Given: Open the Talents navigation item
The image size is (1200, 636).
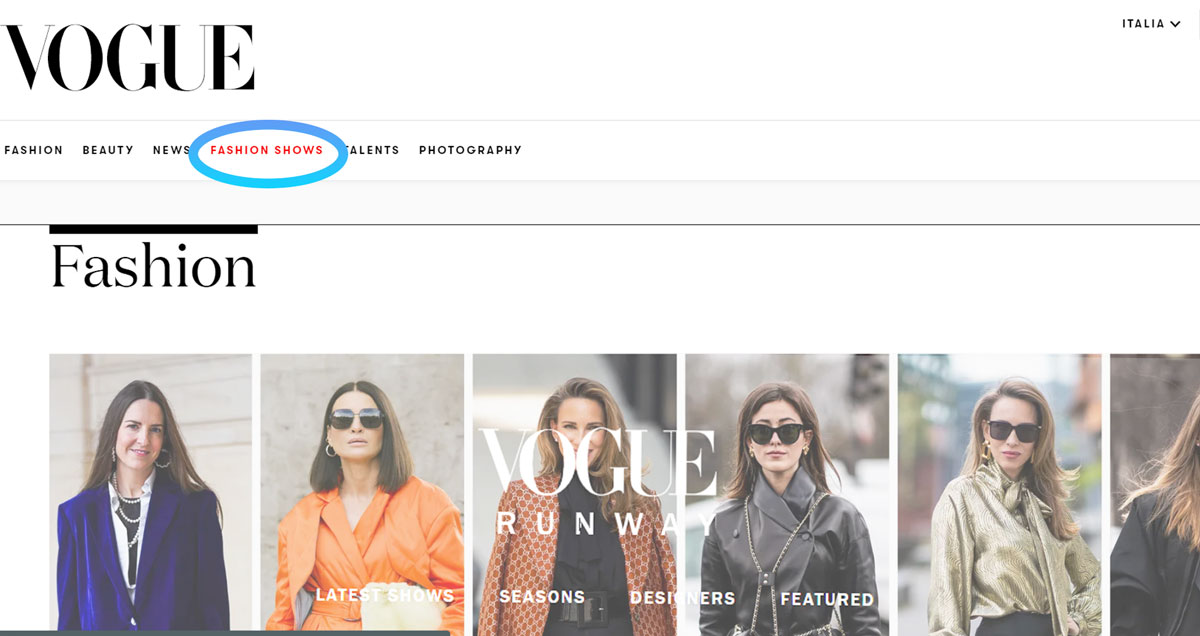Looking at the screenshot, I should point(371,150).
